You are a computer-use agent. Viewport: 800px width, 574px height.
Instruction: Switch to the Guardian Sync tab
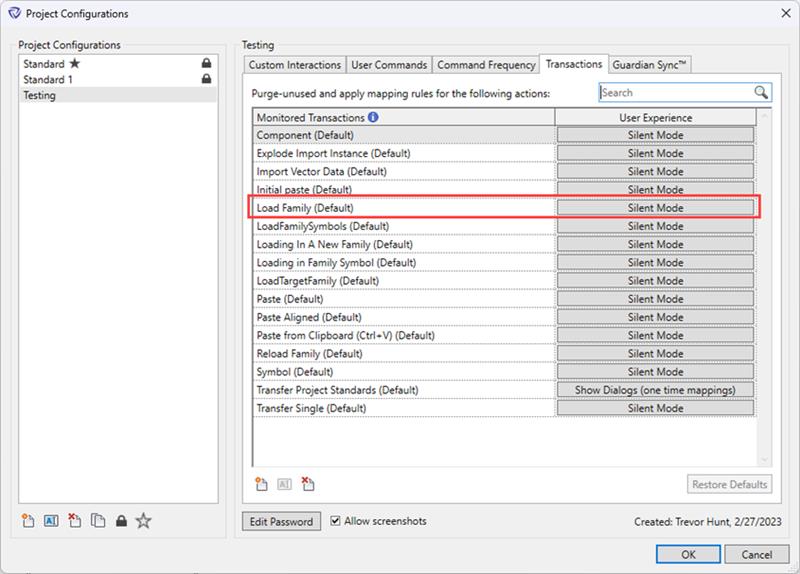651,65
